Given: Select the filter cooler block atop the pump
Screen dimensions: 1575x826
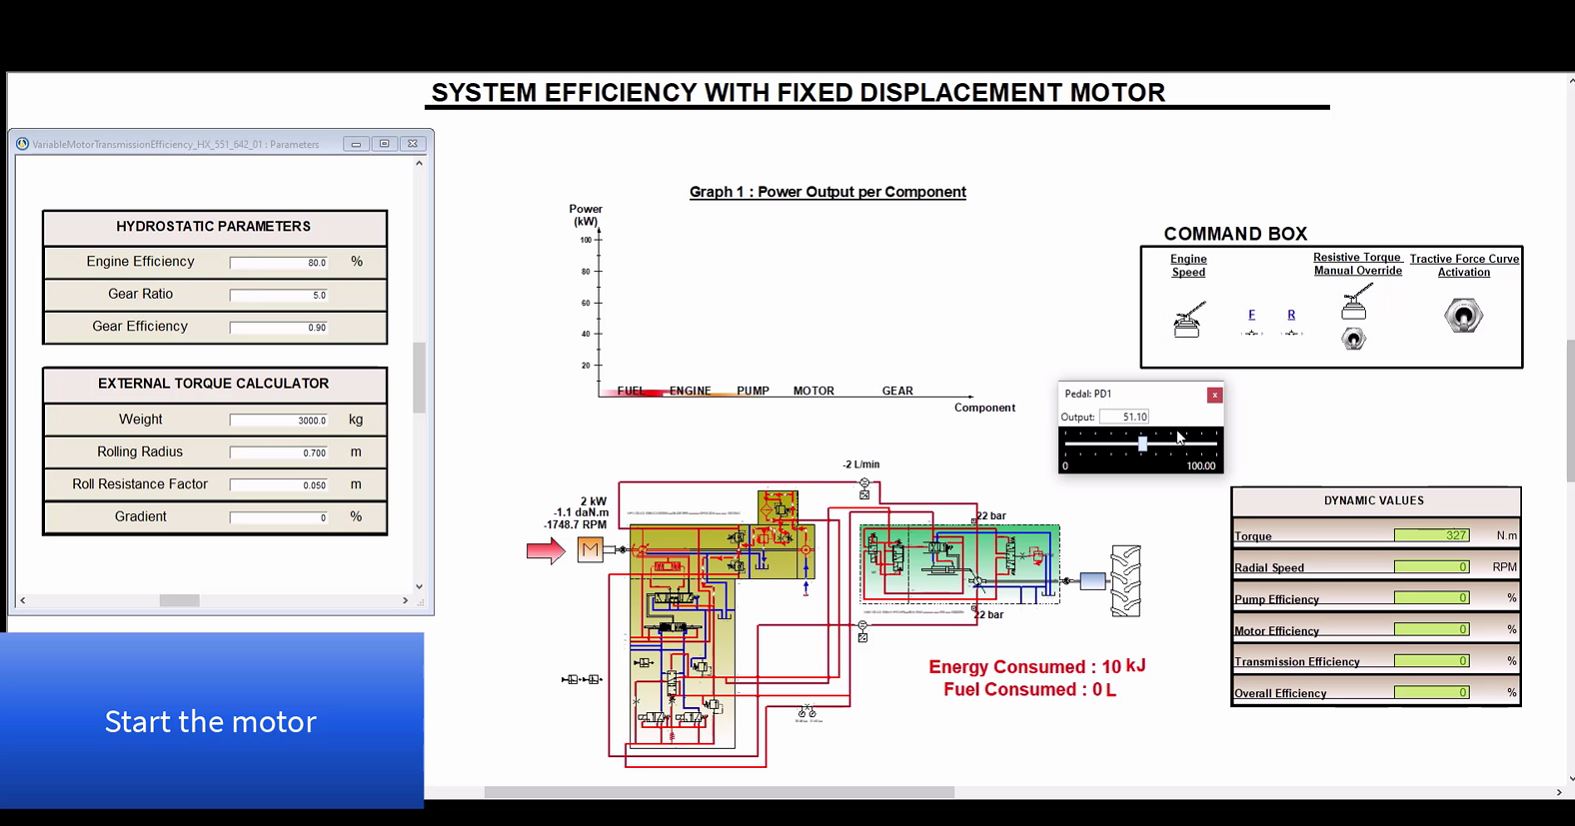Looking at the screenshot, I should click(x=778, y=508).
